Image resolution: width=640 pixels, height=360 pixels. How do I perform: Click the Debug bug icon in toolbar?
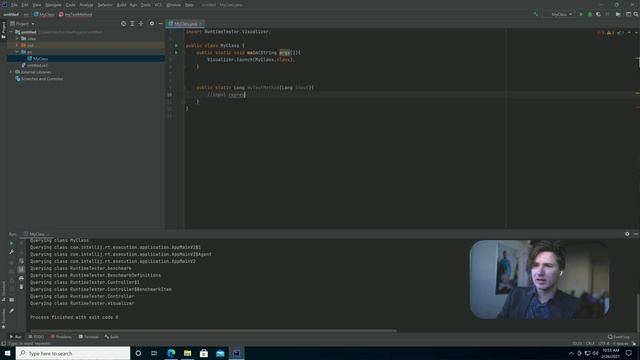click(x=590, y=14)
